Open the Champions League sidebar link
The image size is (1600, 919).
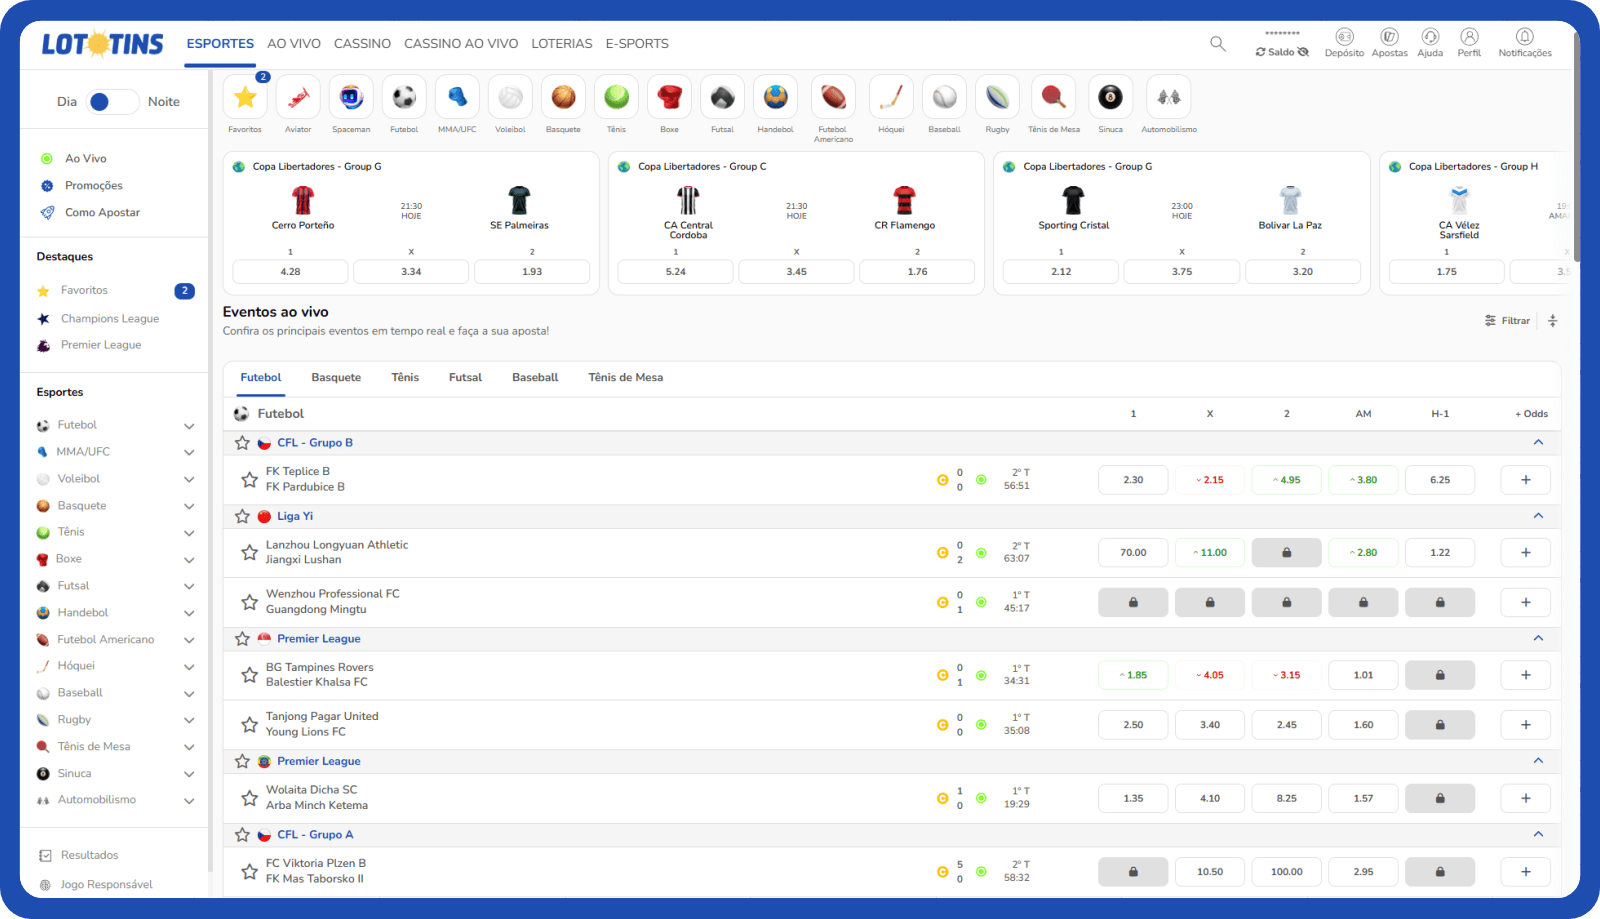click(x=110, y=319)
